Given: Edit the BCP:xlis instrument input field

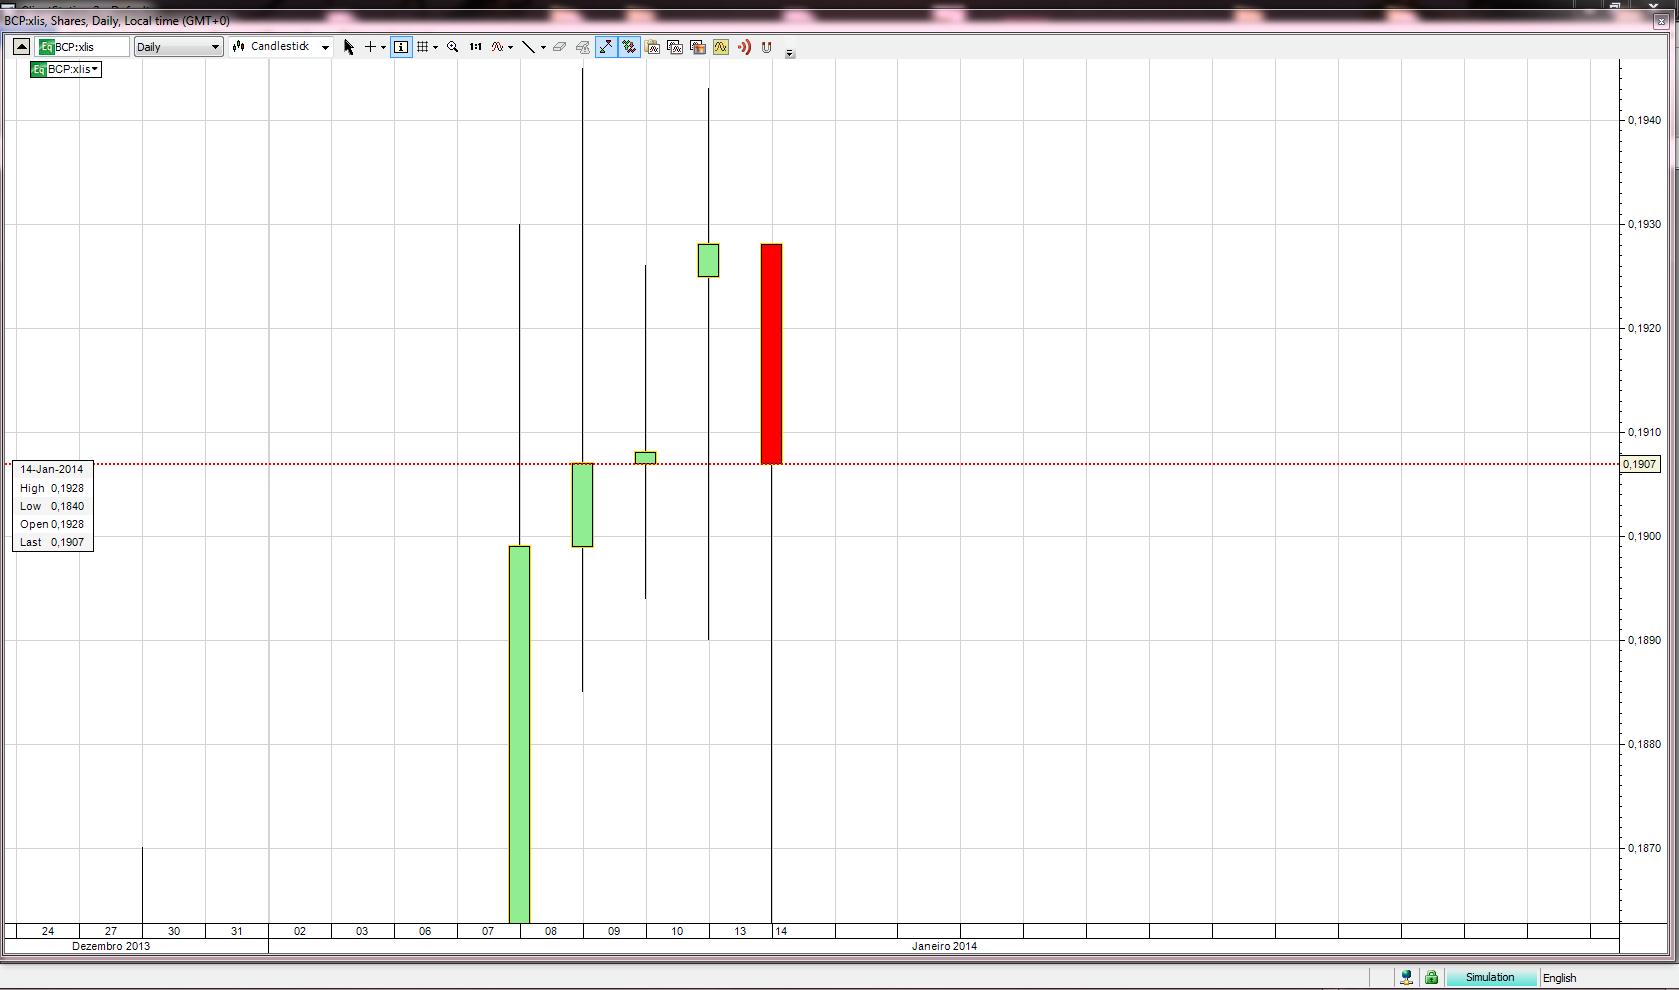Looking at the screenshot, I should (84, 47).
